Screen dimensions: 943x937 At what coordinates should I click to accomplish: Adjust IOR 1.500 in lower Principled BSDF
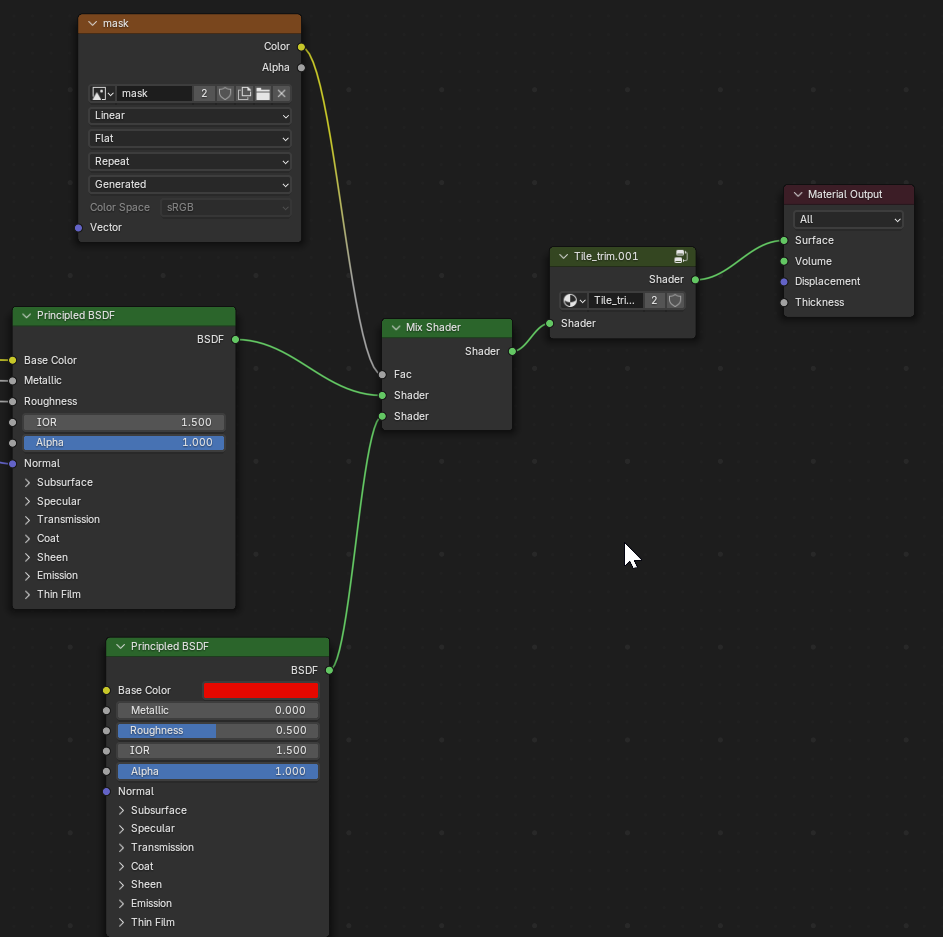tap(218, 751)
